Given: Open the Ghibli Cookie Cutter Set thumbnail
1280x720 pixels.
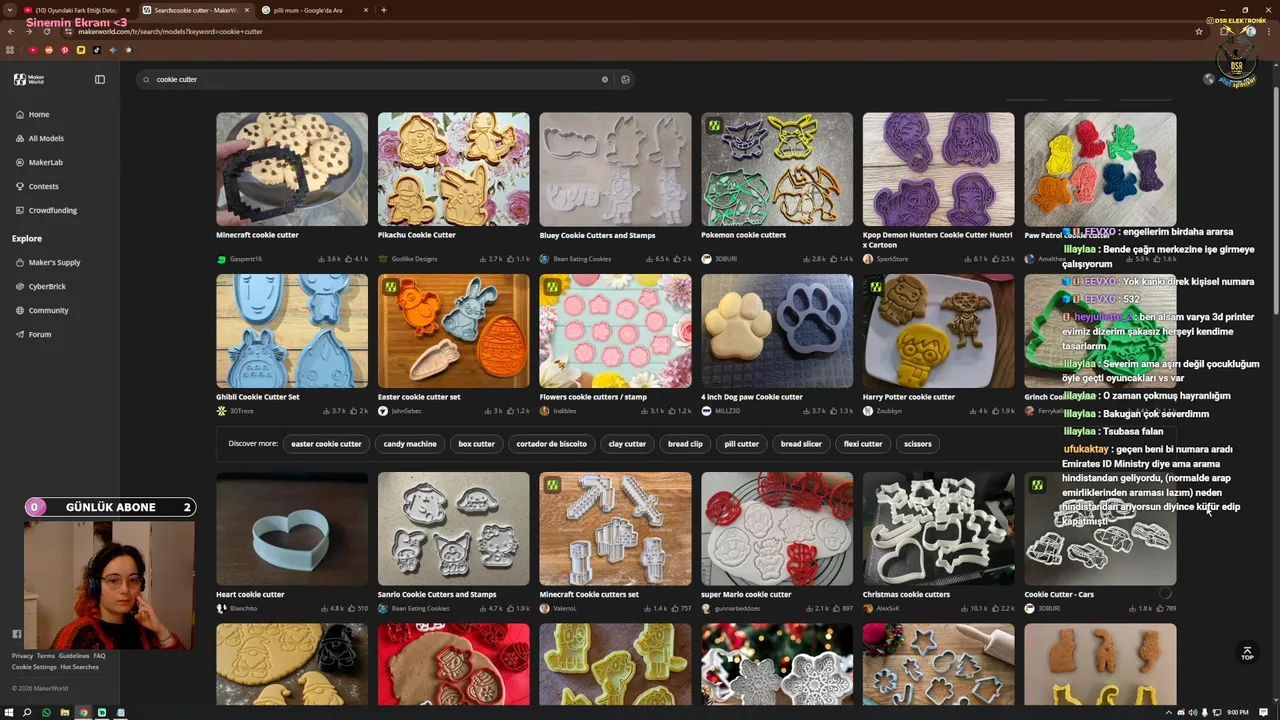Looking at the screenshot, I should coord(292,331).
